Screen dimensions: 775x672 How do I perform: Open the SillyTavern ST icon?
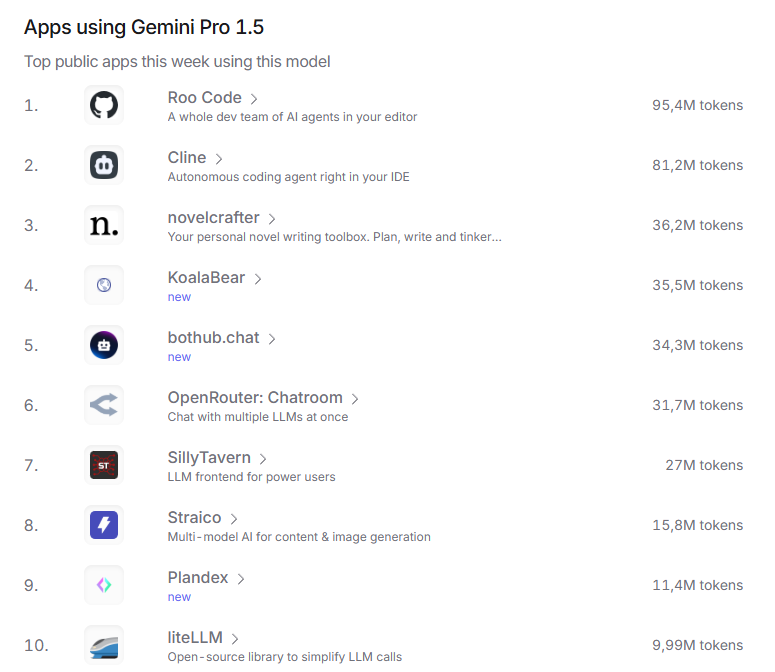click(104, 465)
